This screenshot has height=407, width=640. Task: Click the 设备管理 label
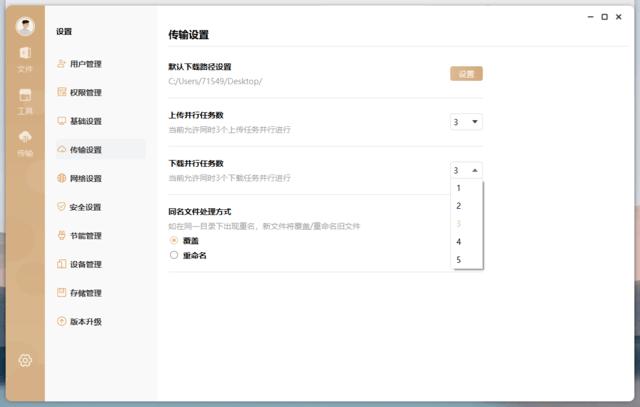86,264
